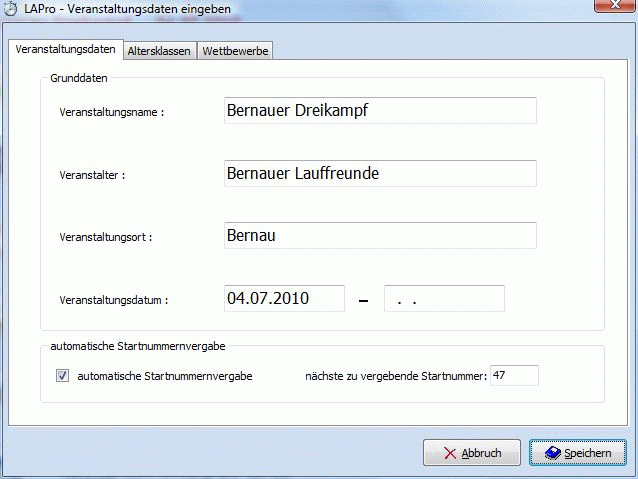The width and height of the screenshot is (638, 479).
Task: Click the 'Veranstaltungsname :' label
Action: click(112, 112)
